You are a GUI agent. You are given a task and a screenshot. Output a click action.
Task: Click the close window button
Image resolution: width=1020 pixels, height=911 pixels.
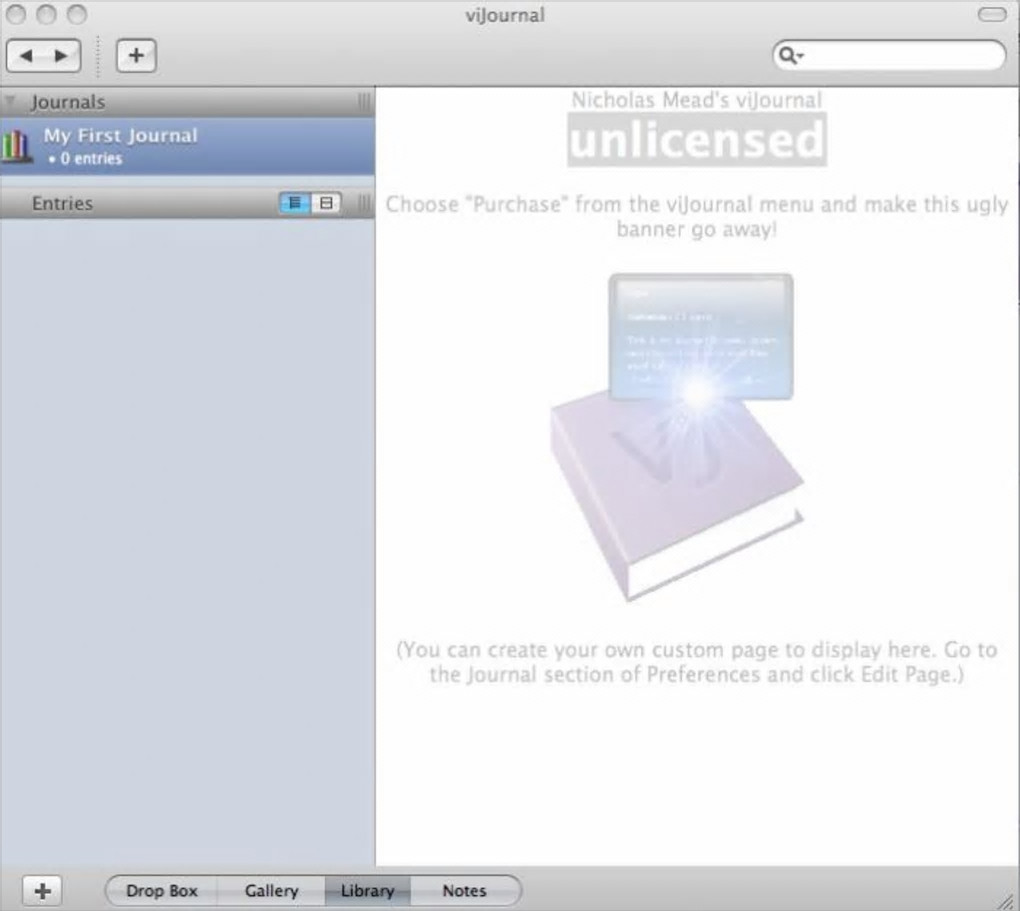(15, 14)
